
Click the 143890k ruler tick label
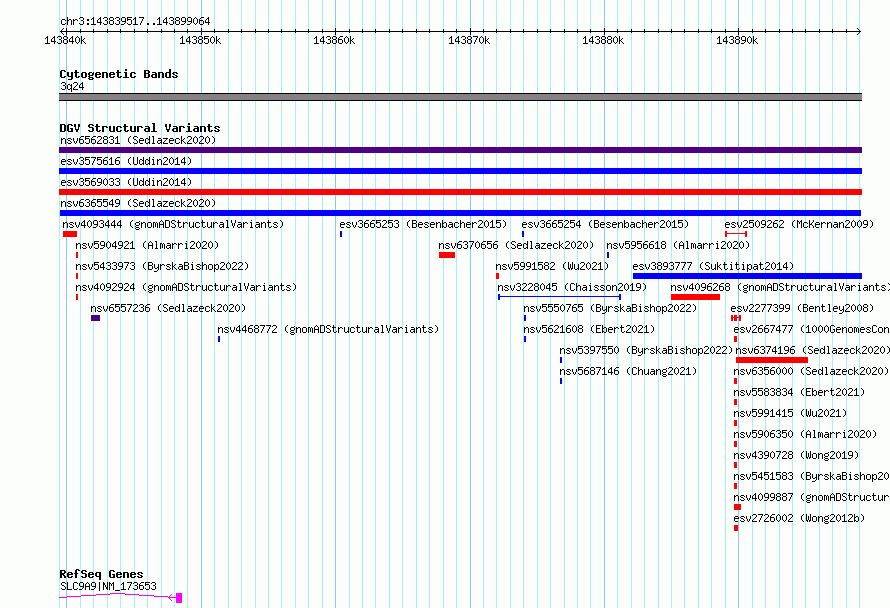click(737, 40)
